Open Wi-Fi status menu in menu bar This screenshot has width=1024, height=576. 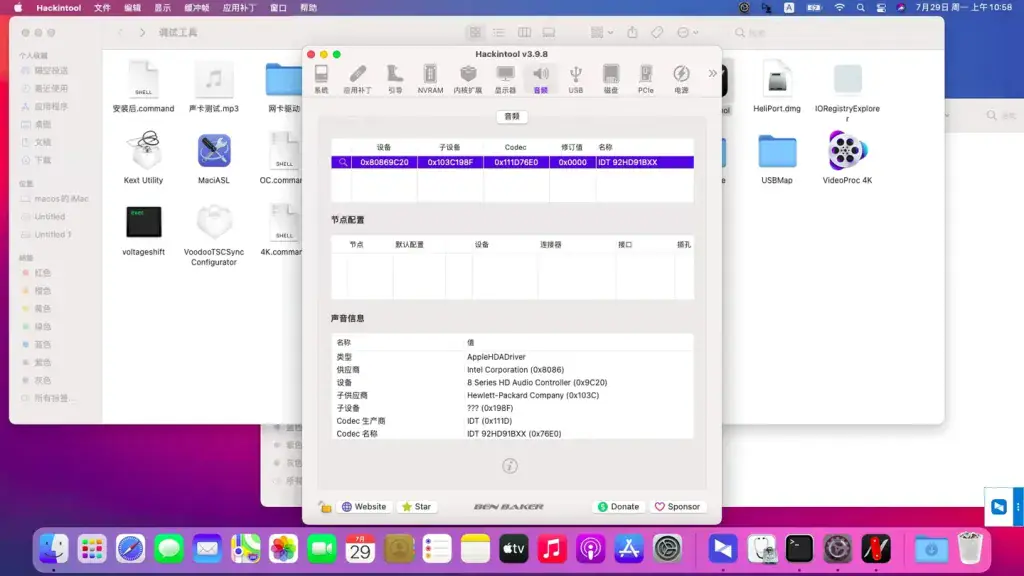coord(839,8)
